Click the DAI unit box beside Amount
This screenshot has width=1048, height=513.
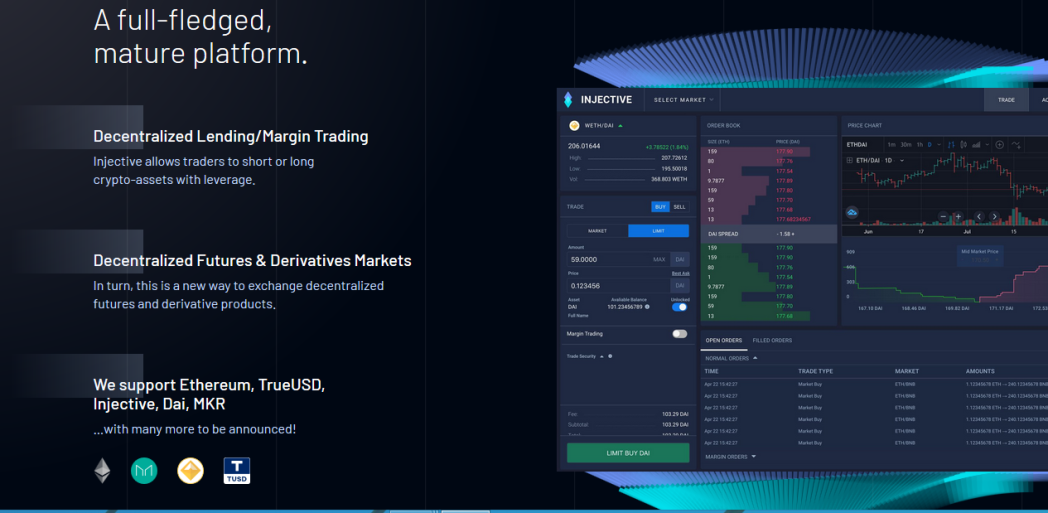(680, 259)
